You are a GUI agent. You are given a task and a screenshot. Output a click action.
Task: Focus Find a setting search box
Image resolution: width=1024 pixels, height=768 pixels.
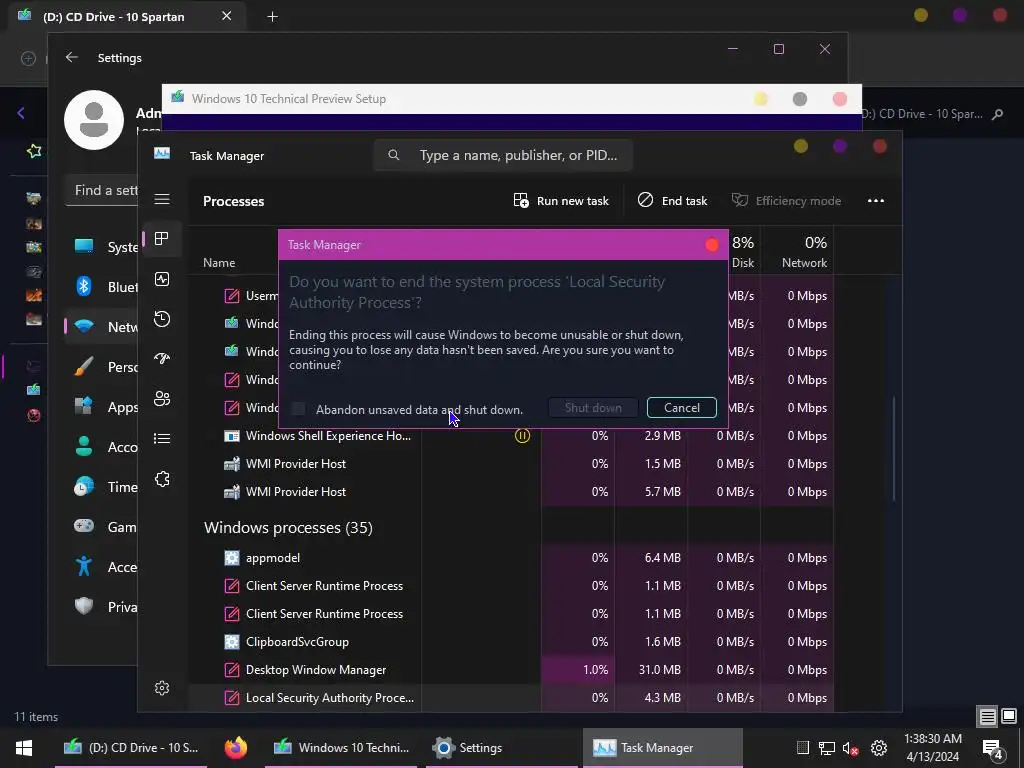(102, 191)
